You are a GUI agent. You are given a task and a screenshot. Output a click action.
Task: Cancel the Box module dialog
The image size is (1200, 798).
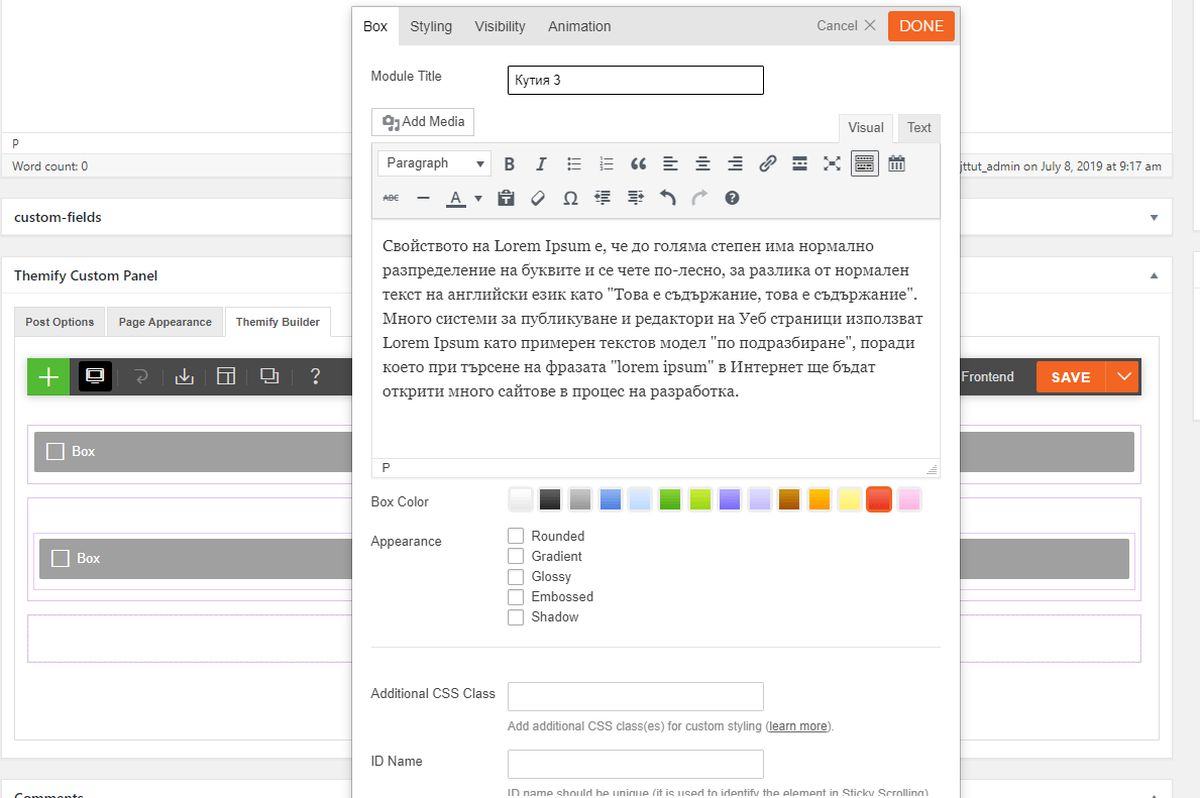coord(846,26)
